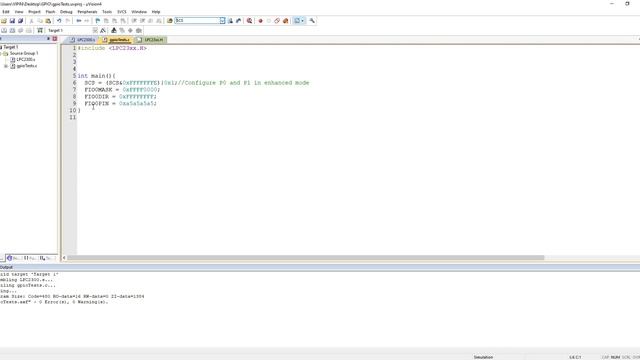Toggle the bookmark flag icon
640x360 pixels.
[x=98, y=21]
